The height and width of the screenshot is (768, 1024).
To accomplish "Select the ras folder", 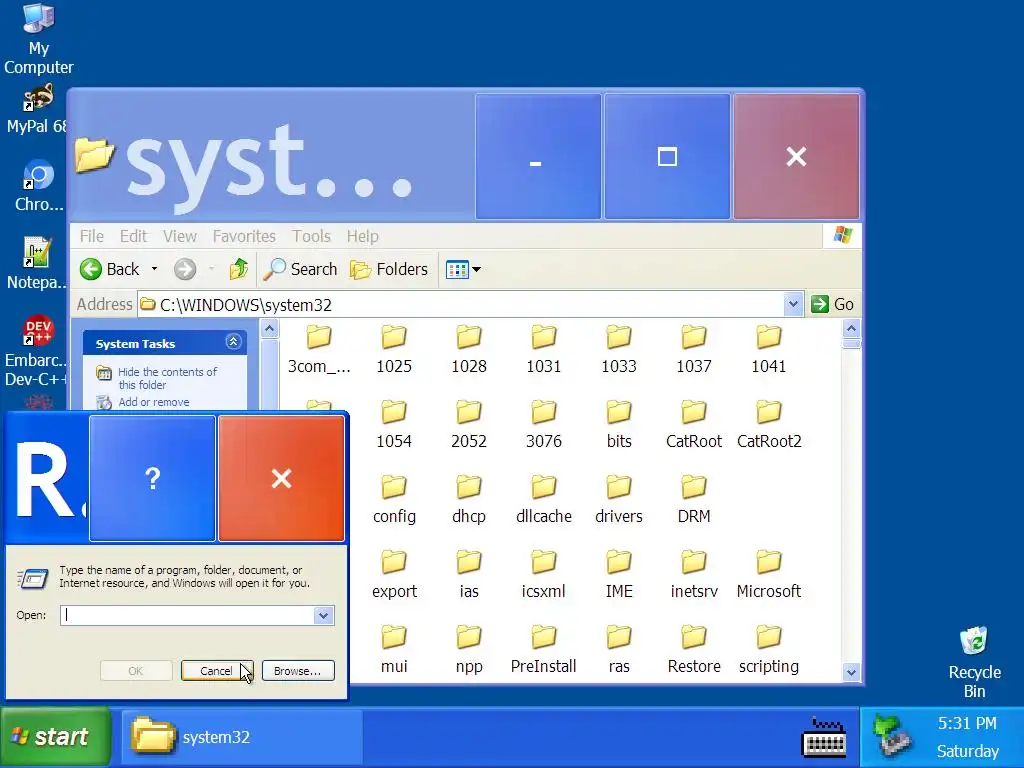I will click(x=618, y=650).
